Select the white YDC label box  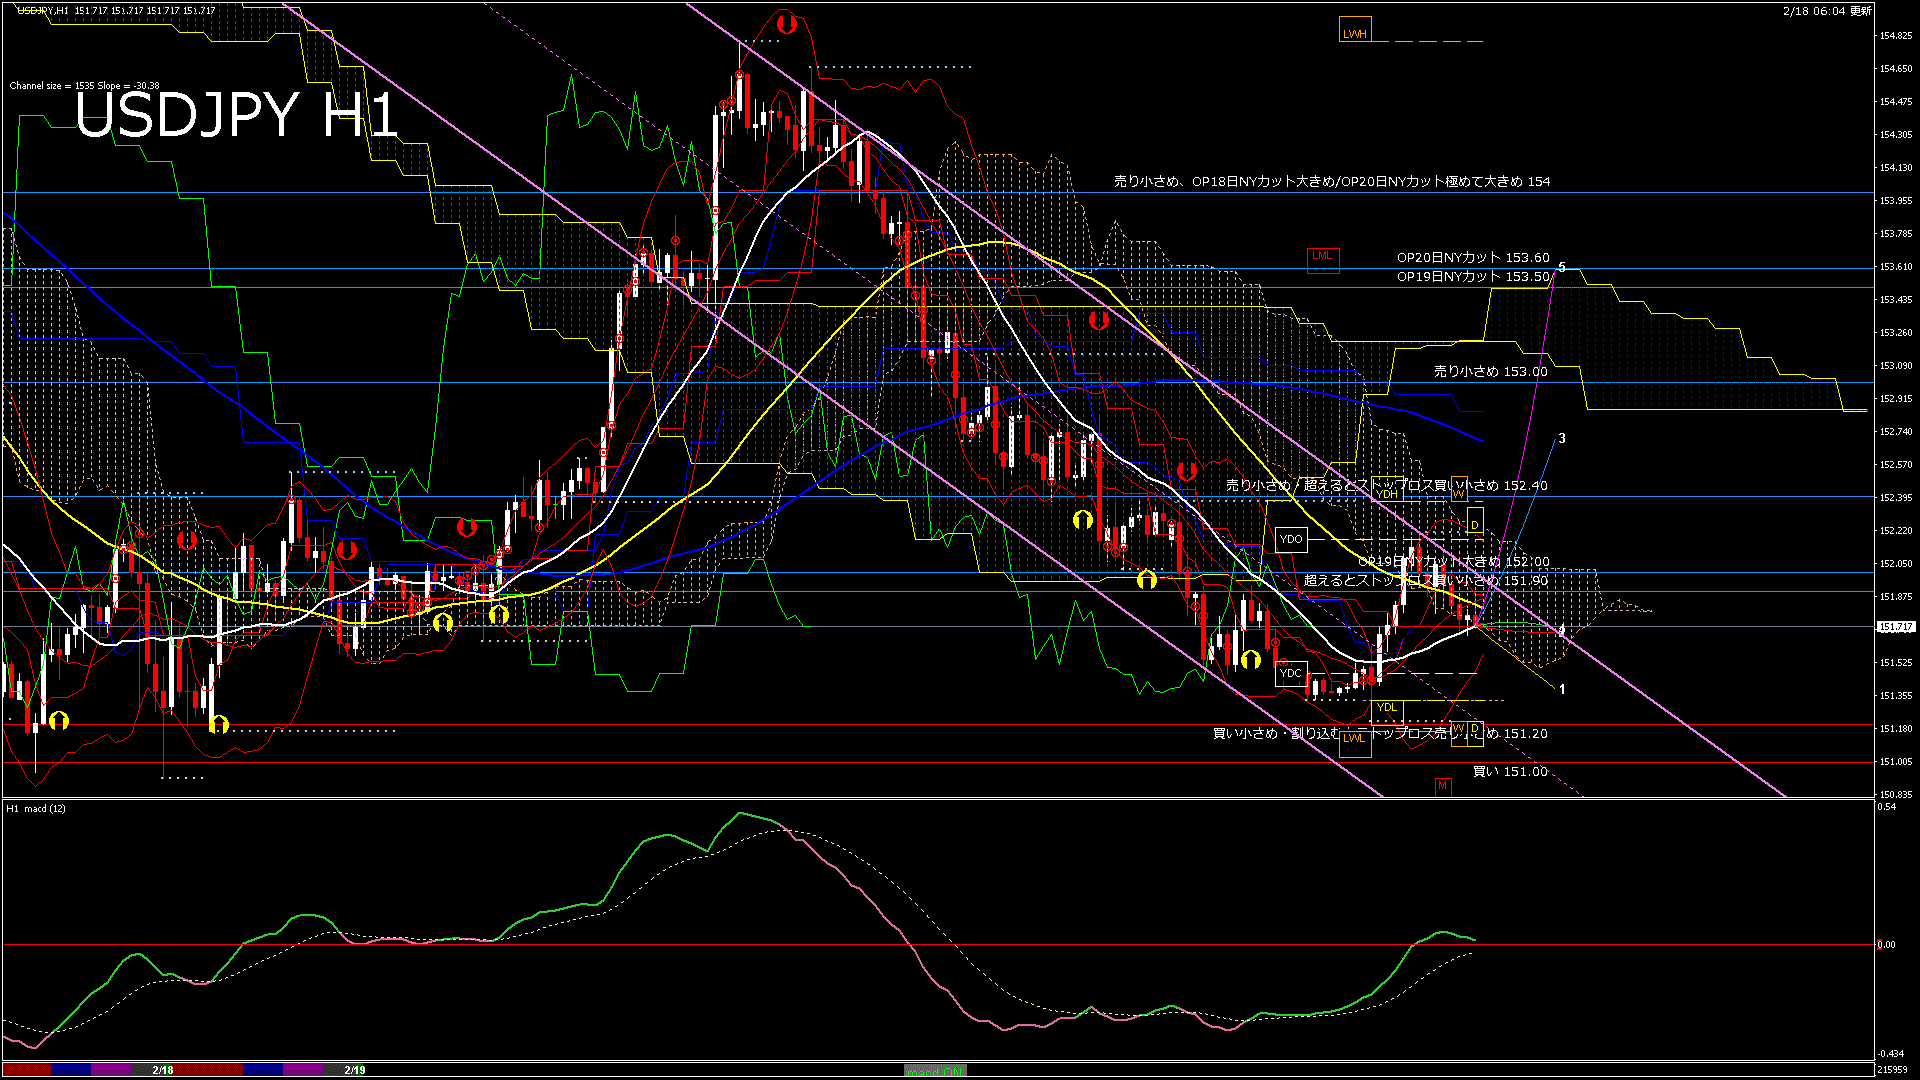tap(1291, 673)
